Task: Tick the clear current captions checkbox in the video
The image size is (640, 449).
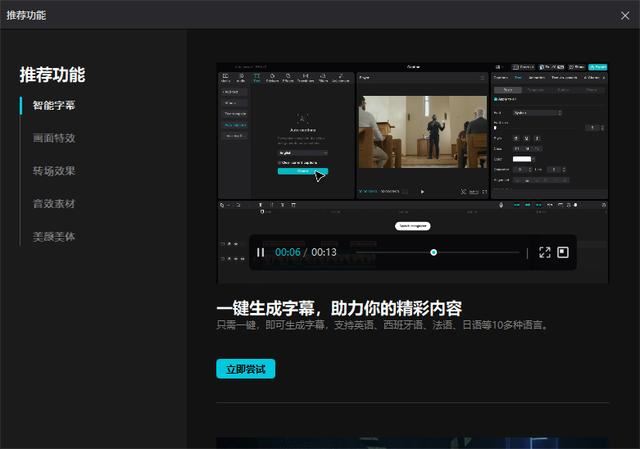Action: (x=279, y=162)
